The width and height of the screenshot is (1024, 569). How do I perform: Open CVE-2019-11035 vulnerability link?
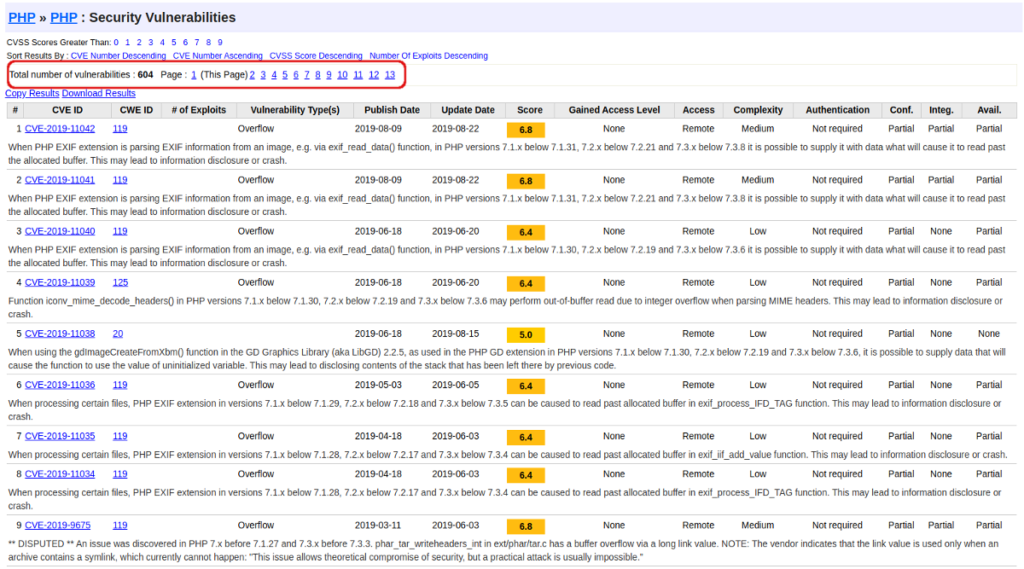[x=59, y=436]
